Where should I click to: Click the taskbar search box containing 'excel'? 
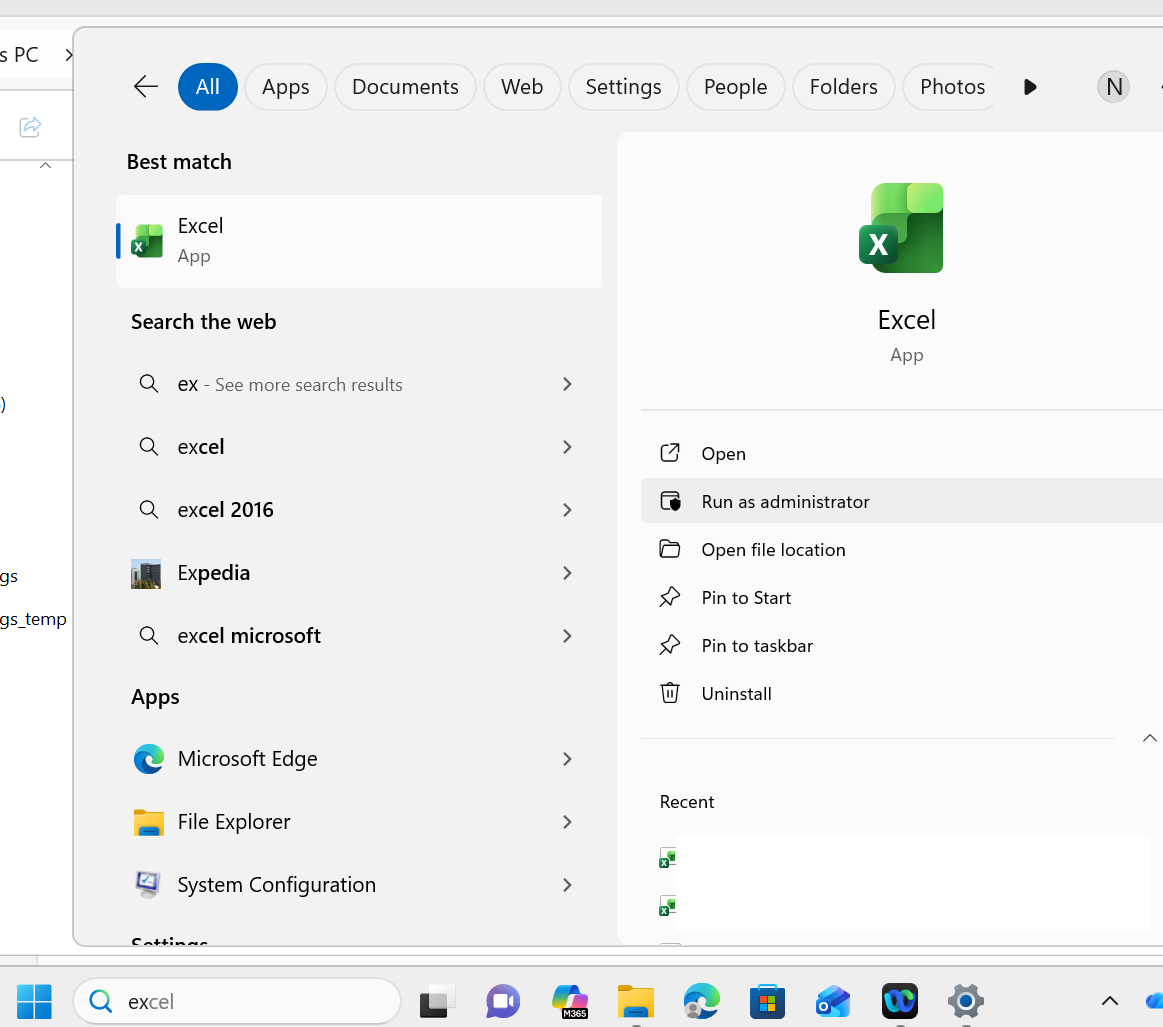(237, 1002)
